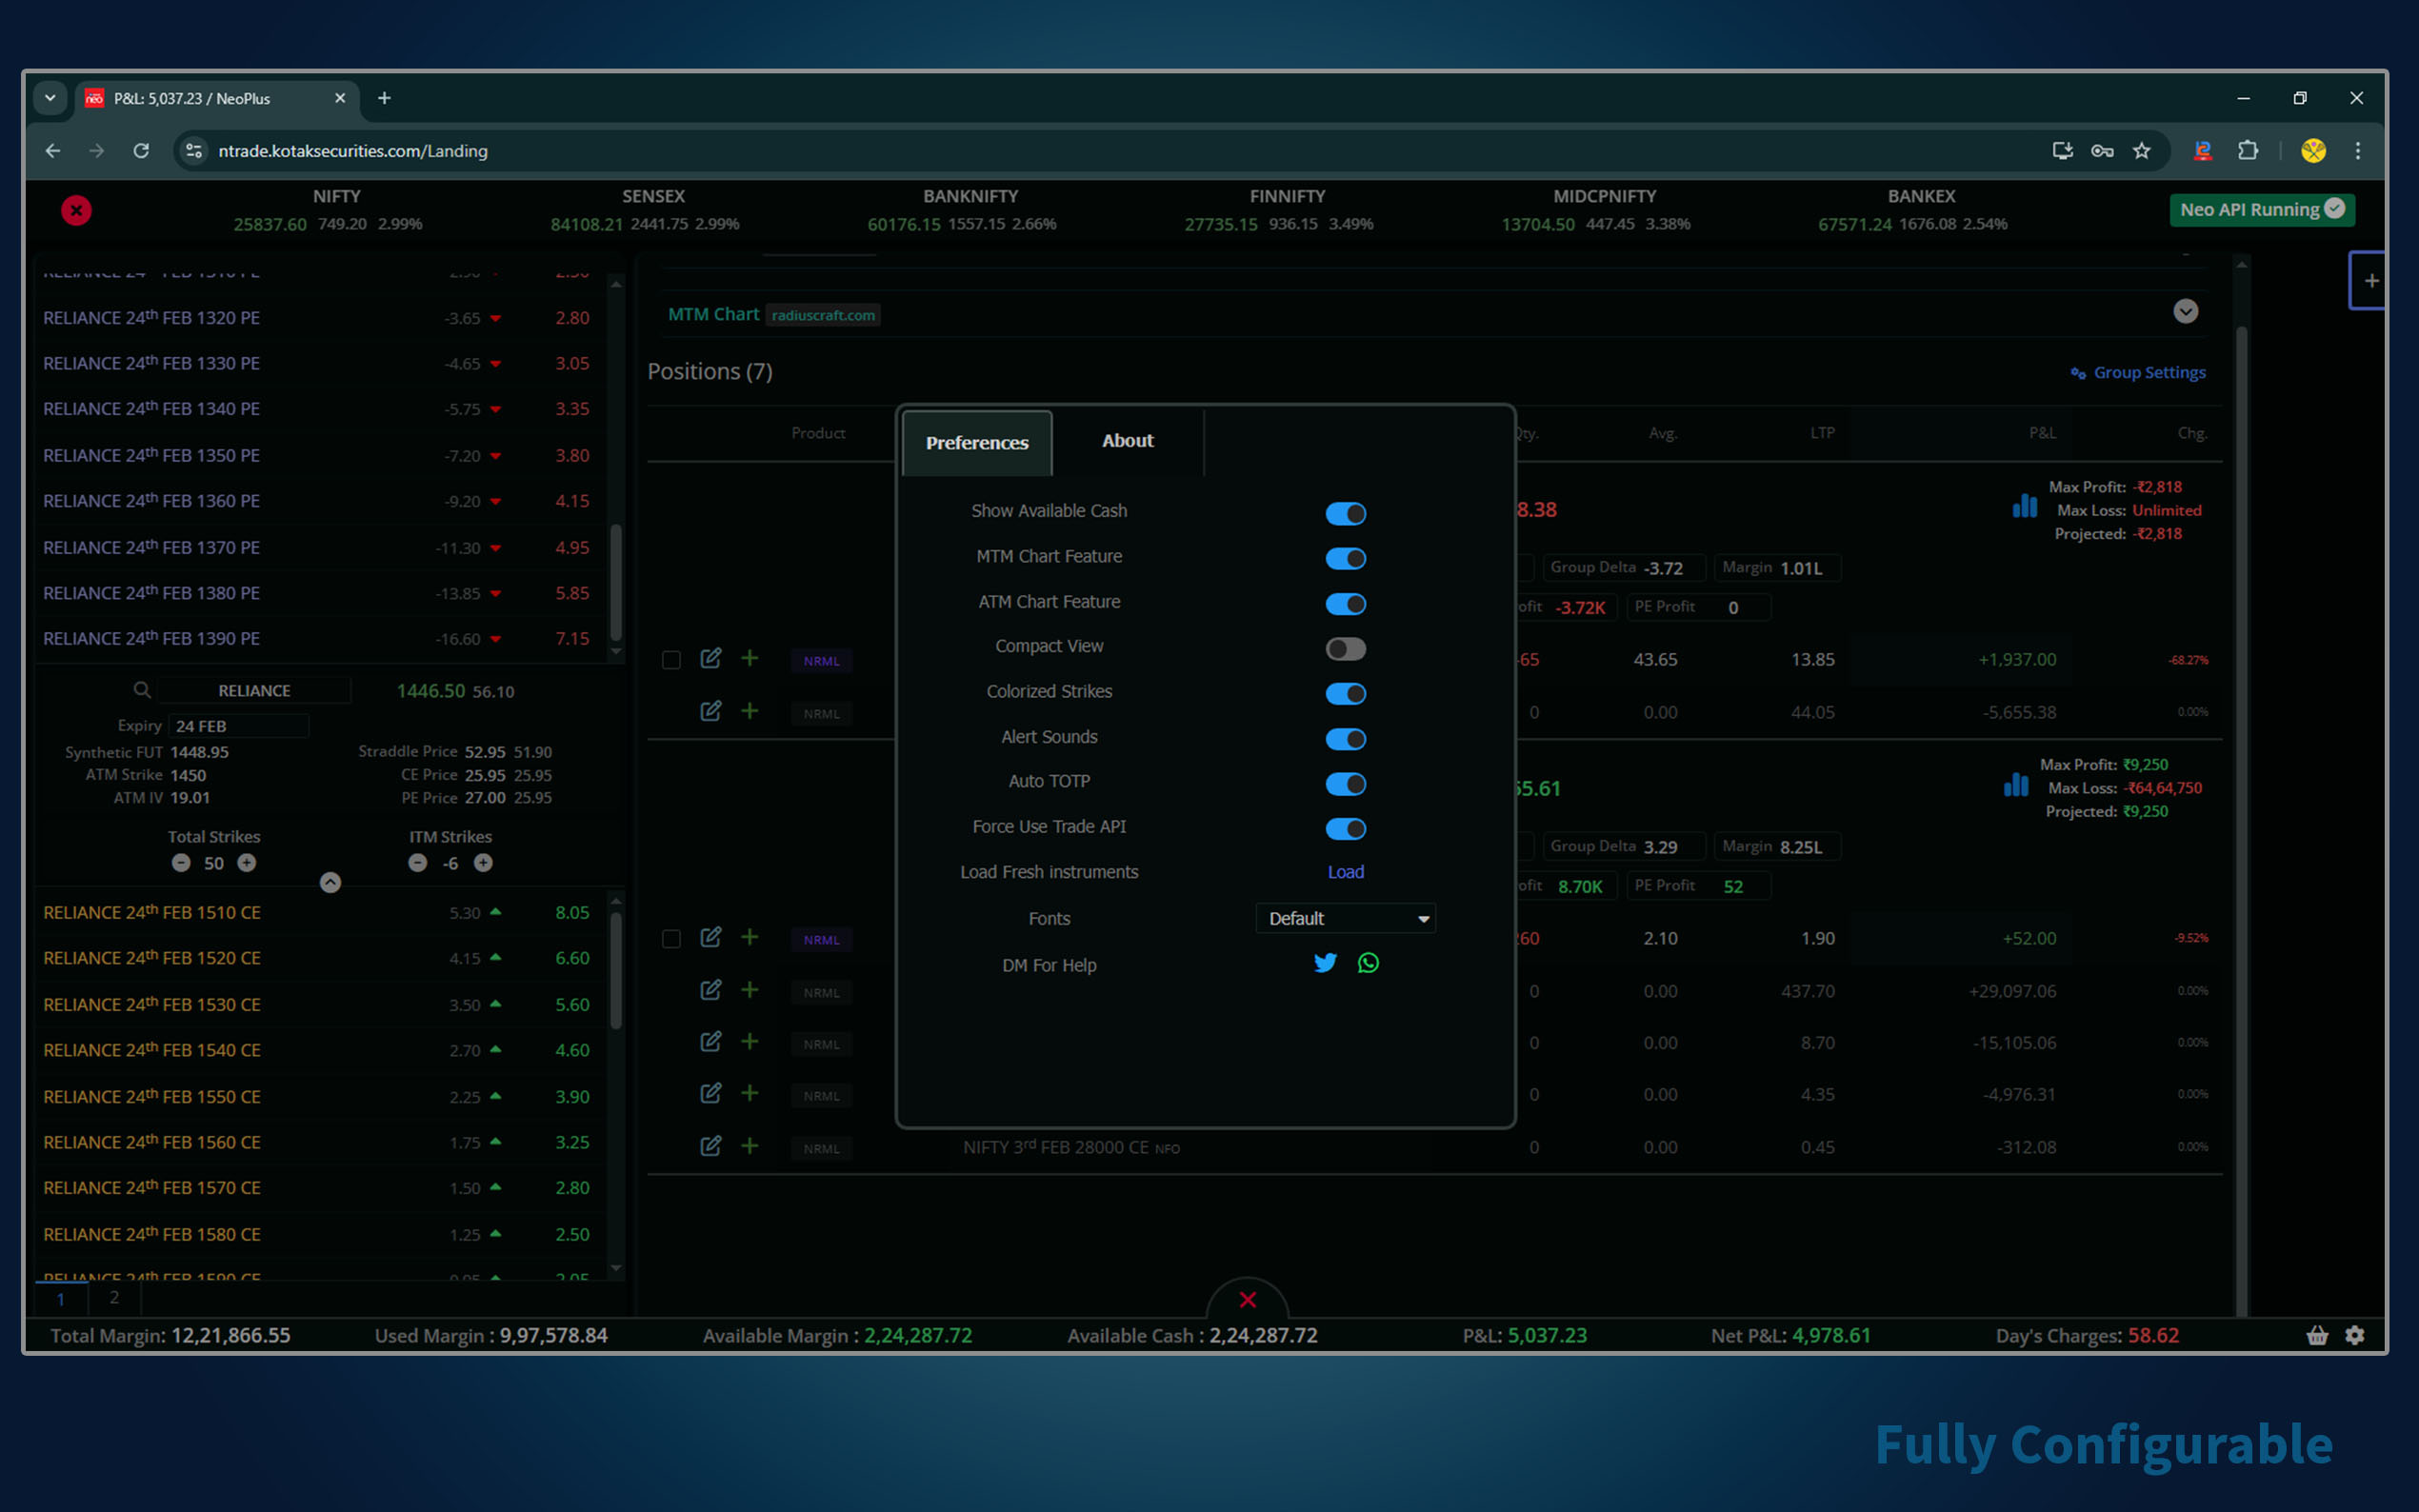Click the Load link for fresh instruments

point(1345,872)
